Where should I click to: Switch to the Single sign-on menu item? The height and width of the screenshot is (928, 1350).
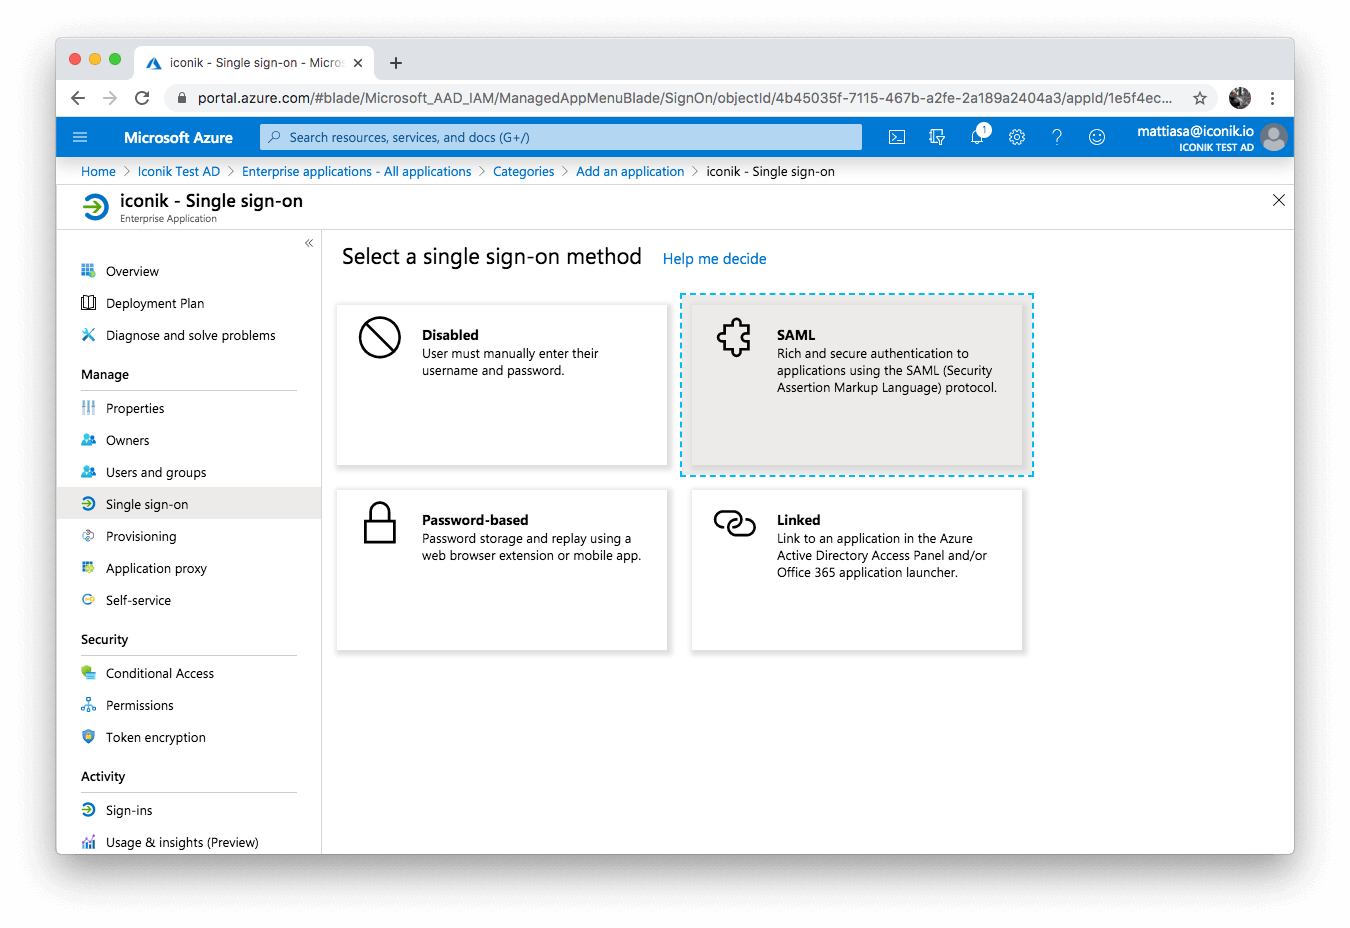tap(146, 503)
